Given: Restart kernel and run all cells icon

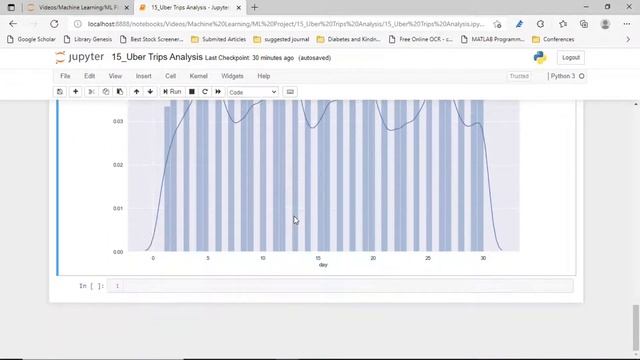Looking at the screenshot, I should coord(218,92).
